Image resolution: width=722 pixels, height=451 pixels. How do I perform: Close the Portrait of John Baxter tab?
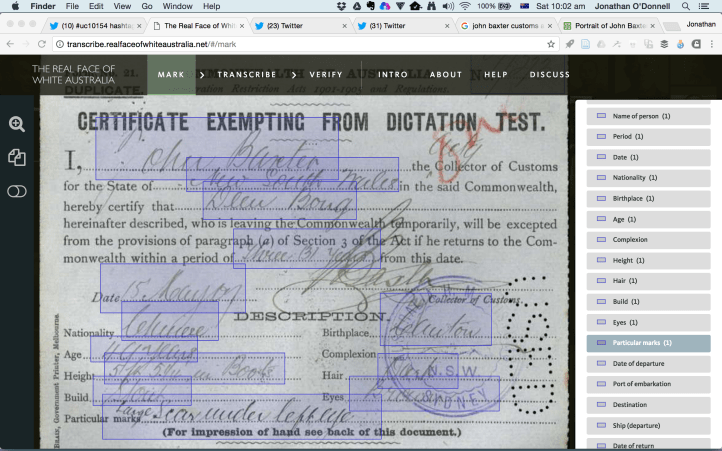pyautogui.click(x=652, y=26)
